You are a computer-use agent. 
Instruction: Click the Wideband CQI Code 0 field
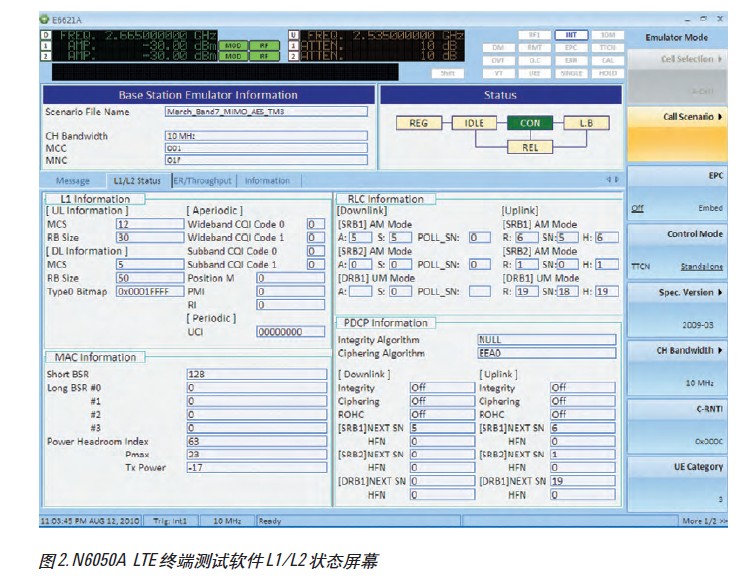click(316, 224)
